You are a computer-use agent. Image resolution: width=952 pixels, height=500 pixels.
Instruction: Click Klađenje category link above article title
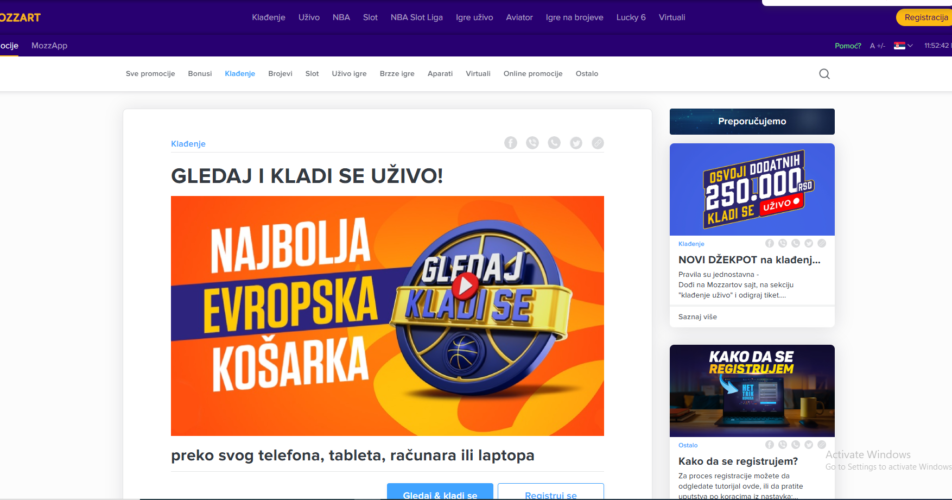188,144
